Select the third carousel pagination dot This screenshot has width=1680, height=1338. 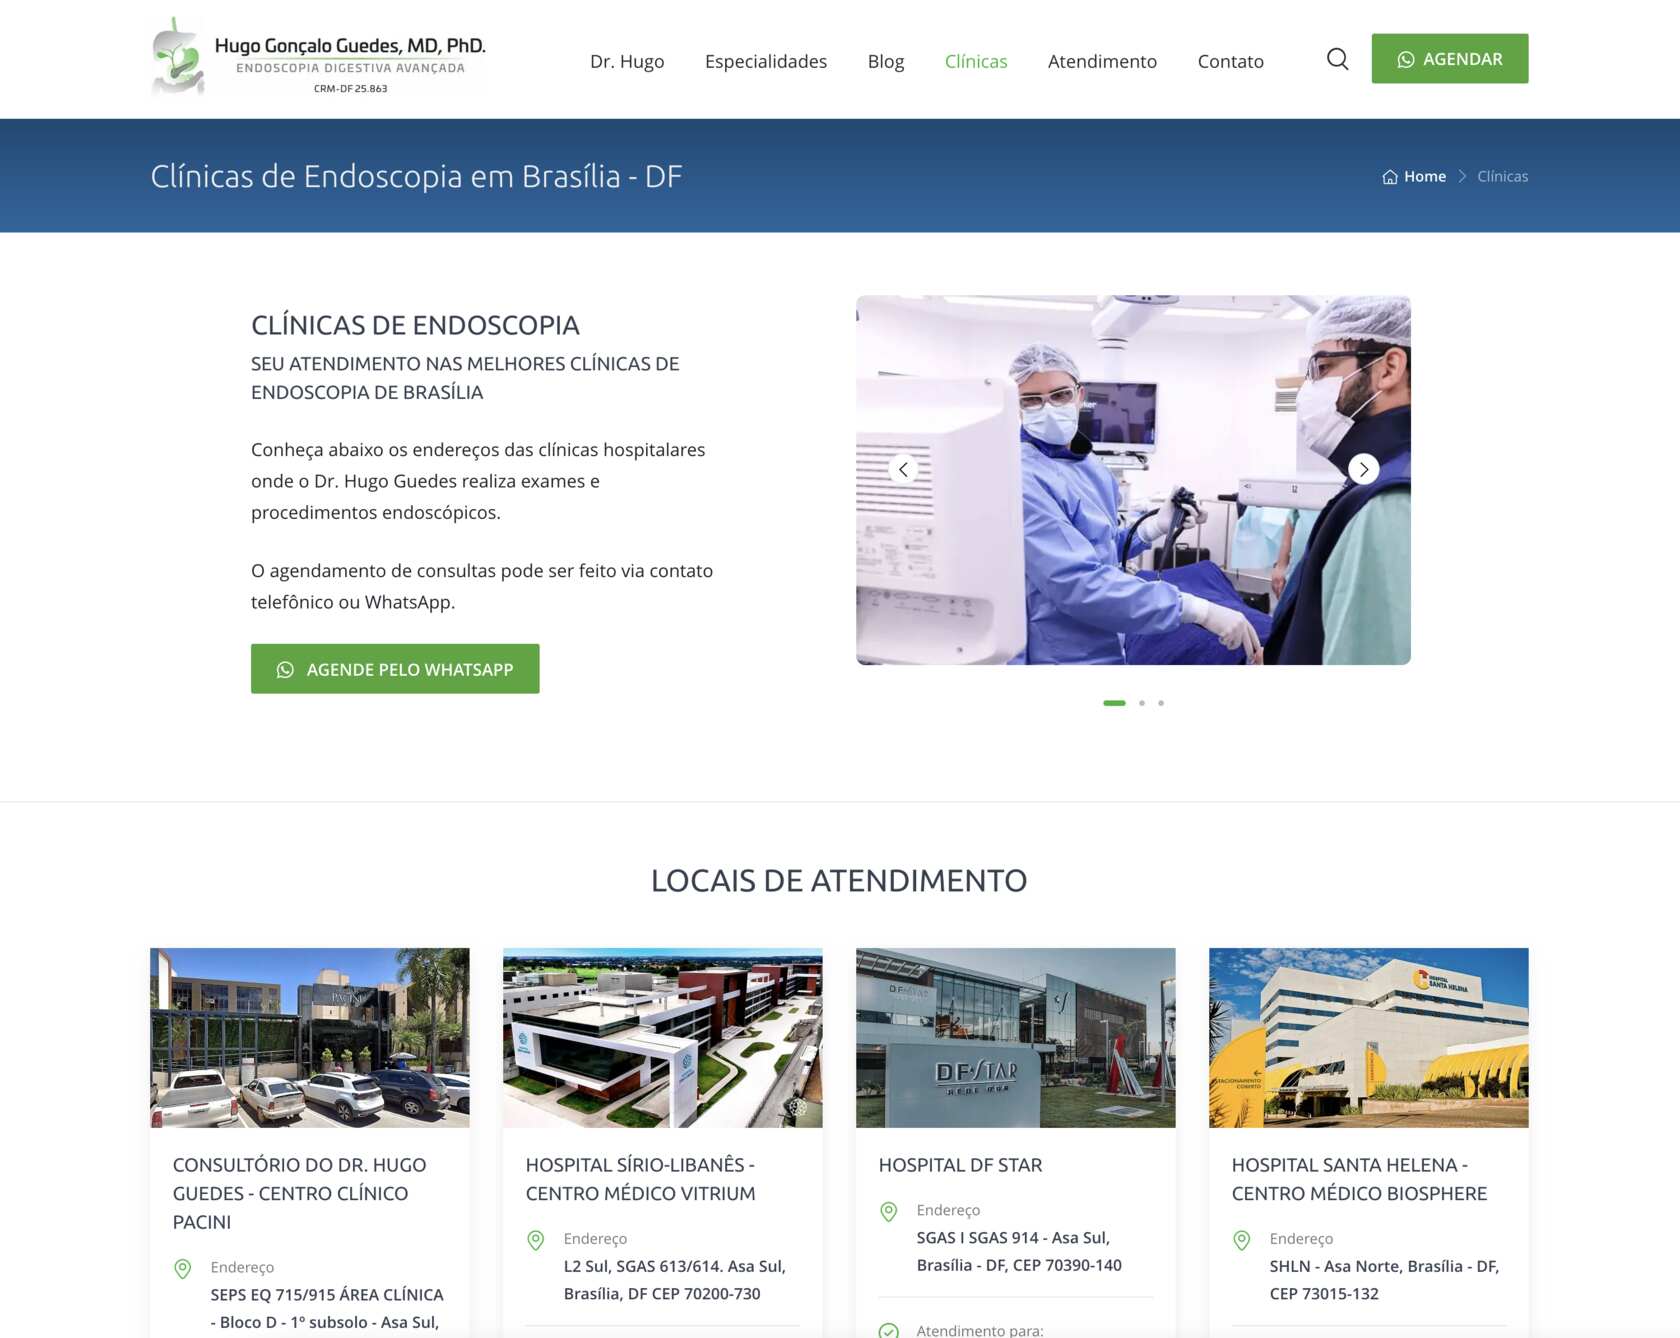pyautogui.click(x=1161, y=703)
